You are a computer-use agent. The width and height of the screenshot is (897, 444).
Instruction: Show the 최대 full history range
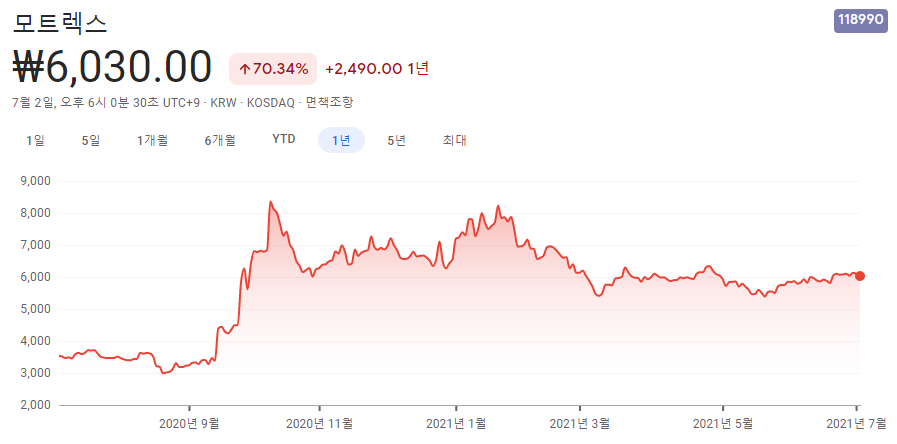click(x=455, y=140)
